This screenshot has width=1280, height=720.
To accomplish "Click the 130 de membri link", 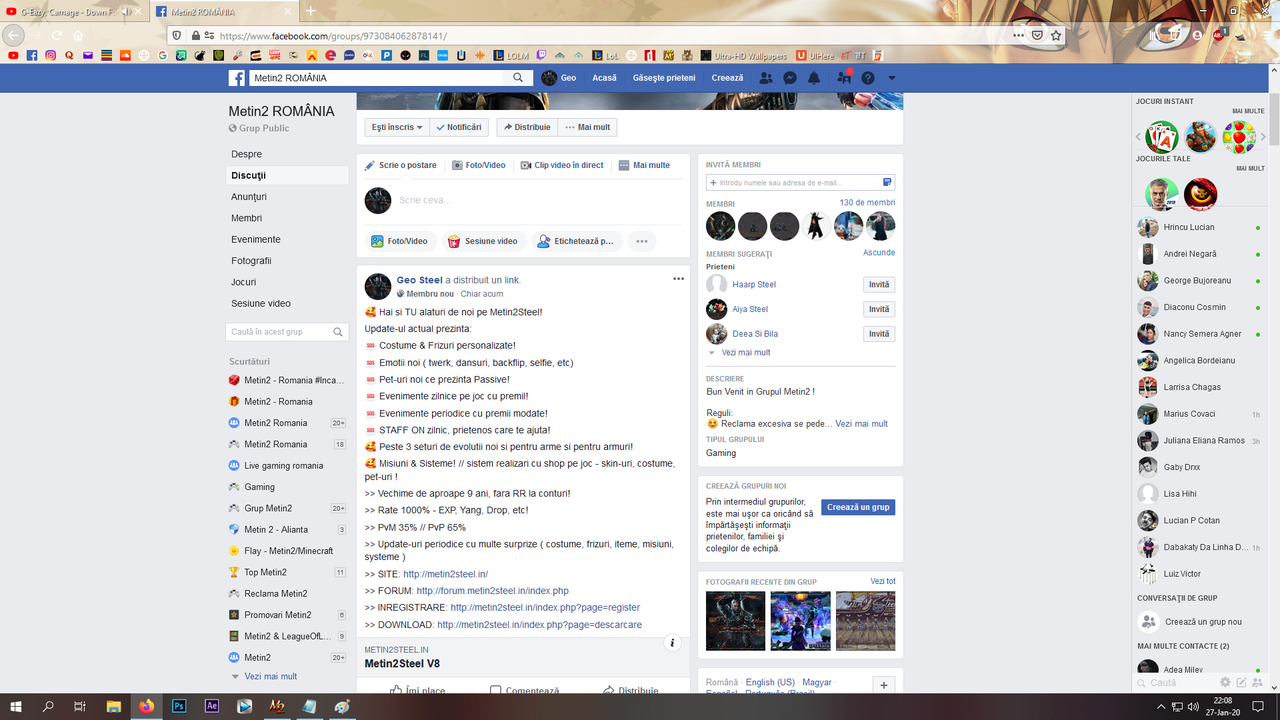I will point(867,203).
